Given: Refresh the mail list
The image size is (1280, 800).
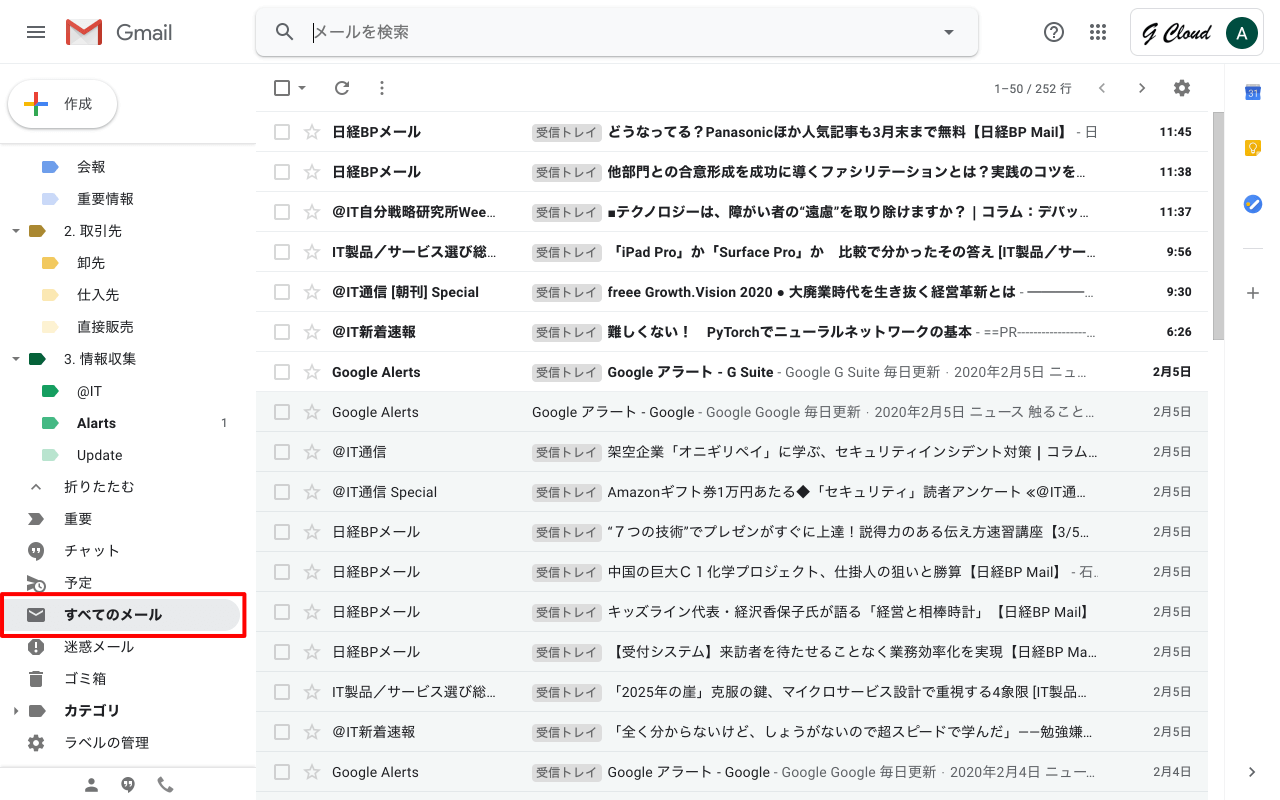Looking at the screenshot, I should click(x=342, y=88).
